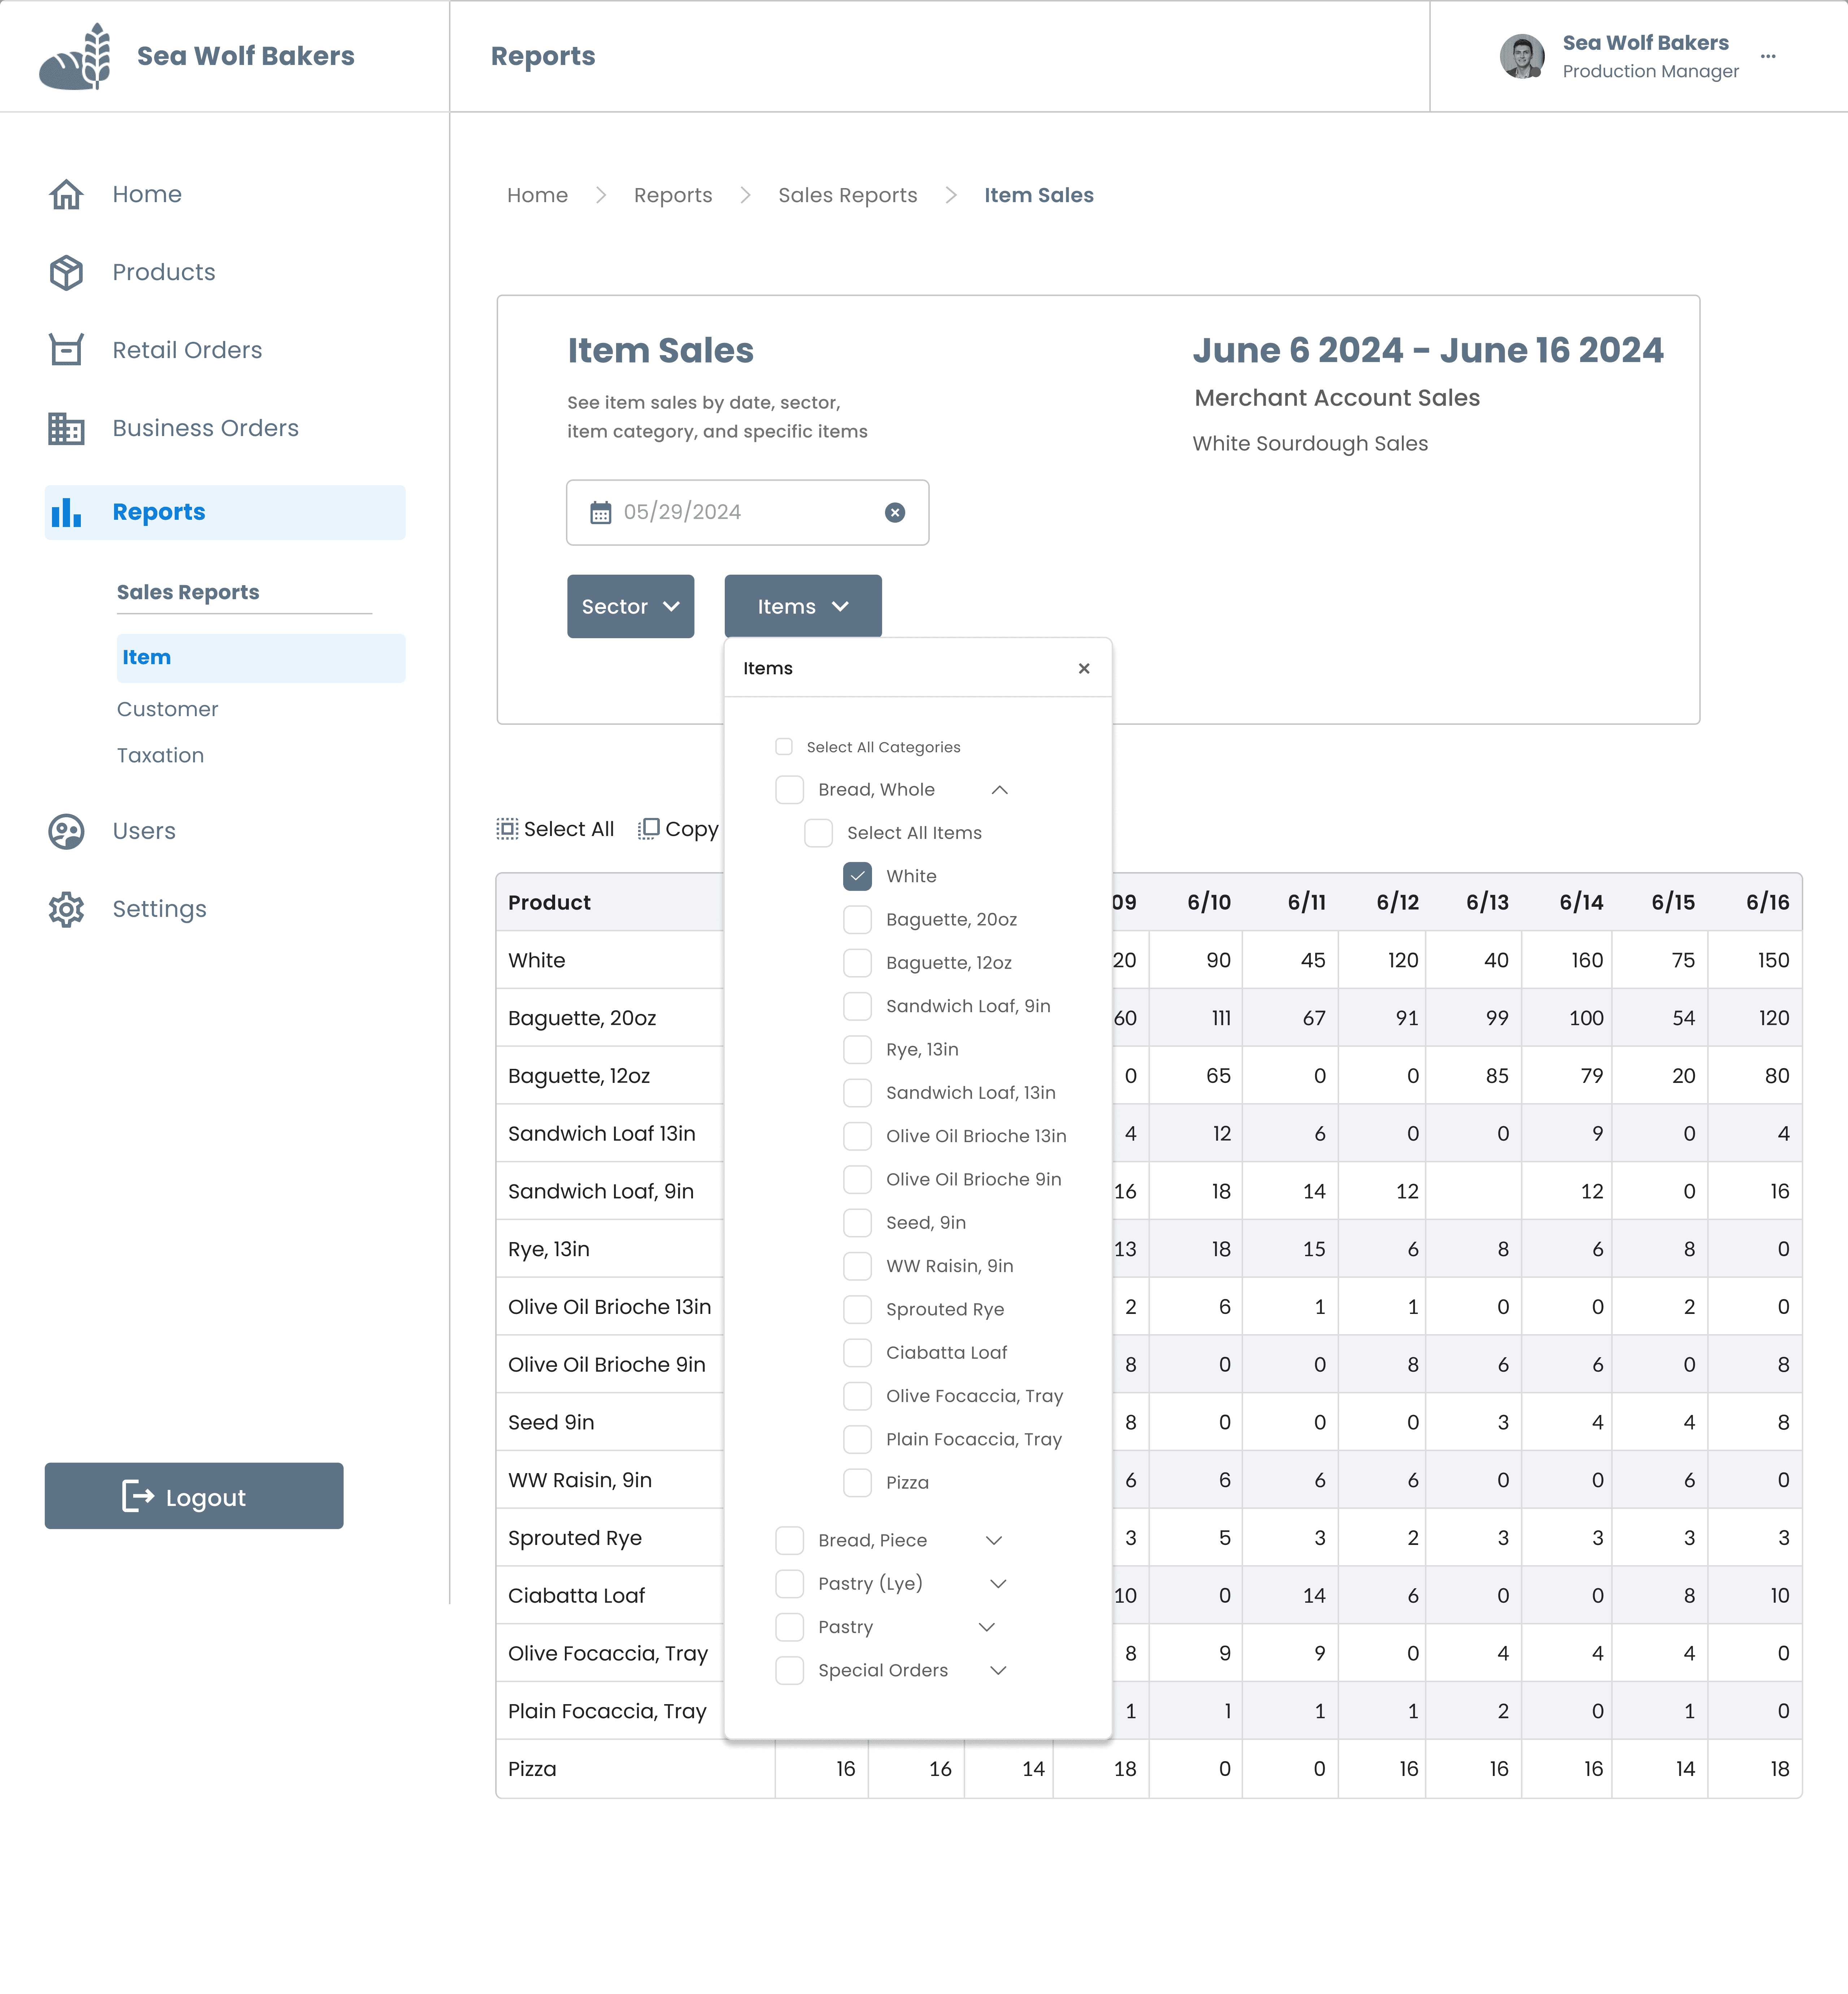Open Business Orders in the sidebar
The image size is (1848, 1994).
coord(206,428)
